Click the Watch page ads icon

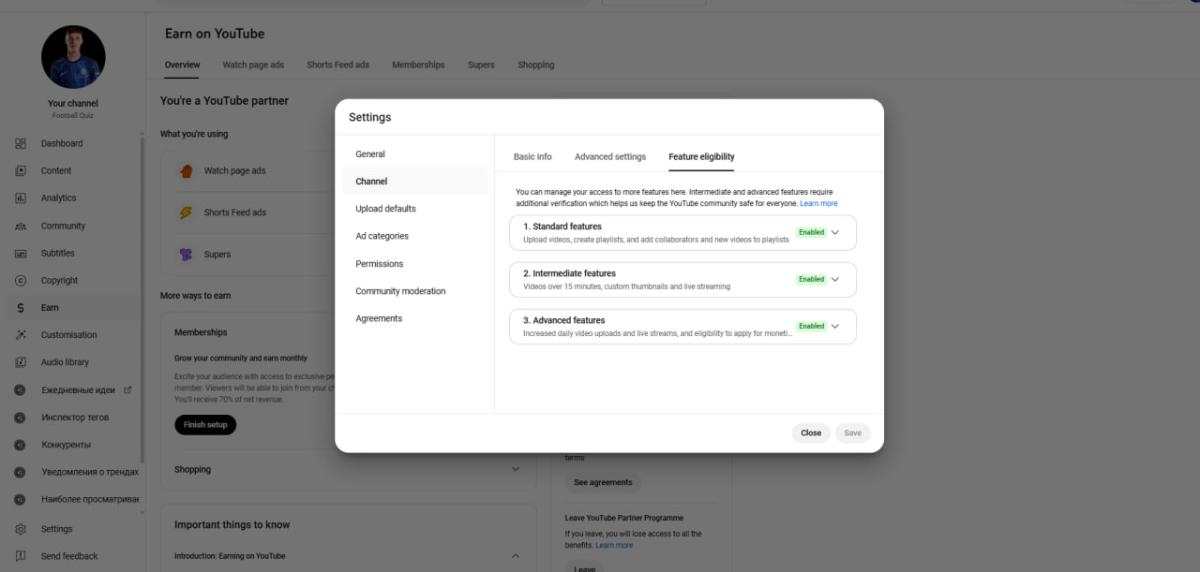(185, 171)
